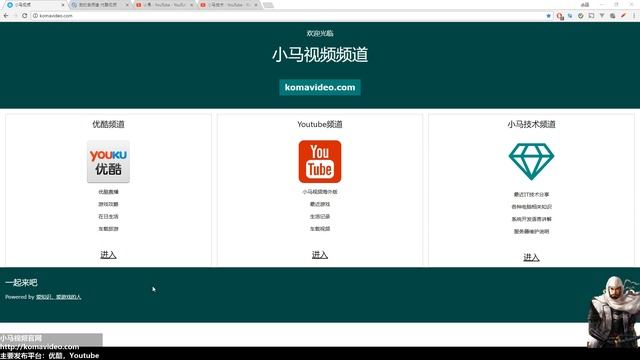This screenshot has height=360, width=640.
Task: Click the browser back arrow
Action: (x=6, y=16)
